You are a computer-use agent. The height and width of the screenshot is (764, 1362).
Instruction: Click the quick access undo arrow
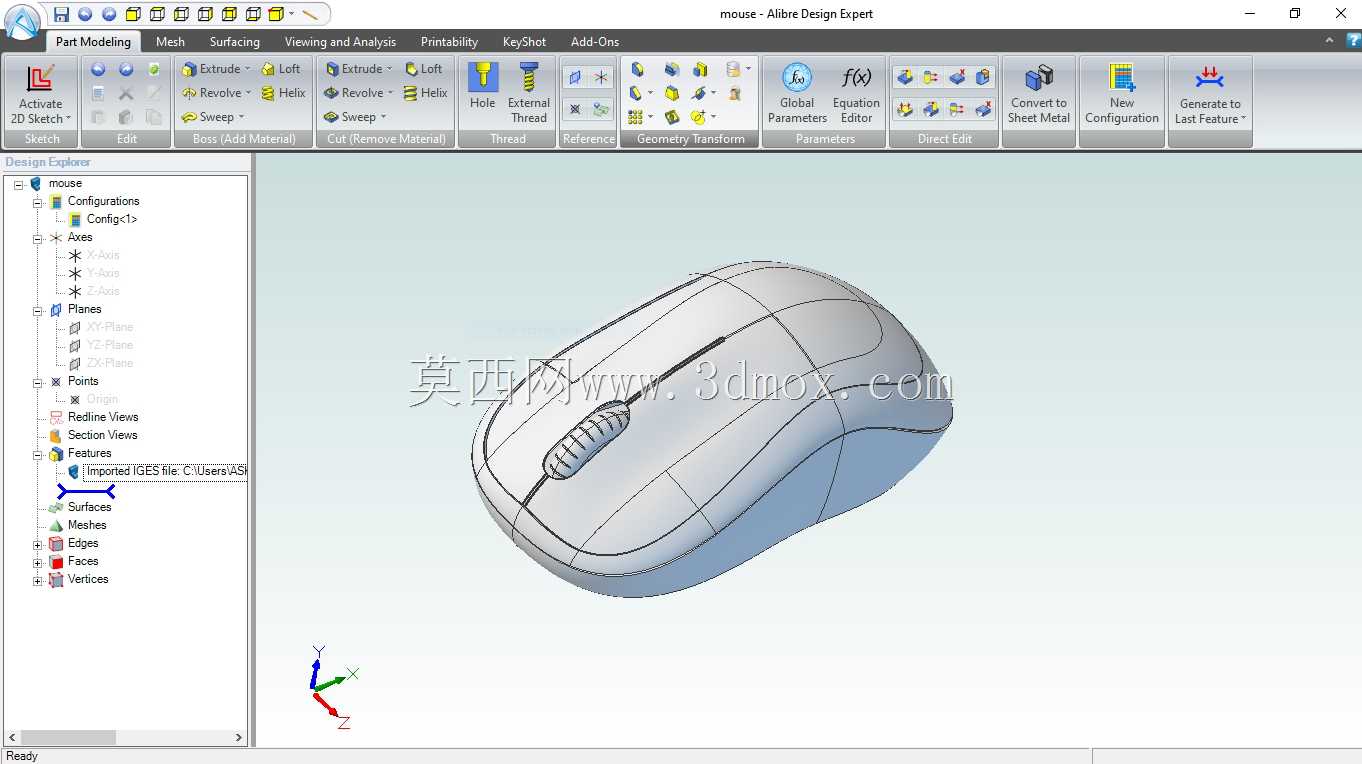85,14
